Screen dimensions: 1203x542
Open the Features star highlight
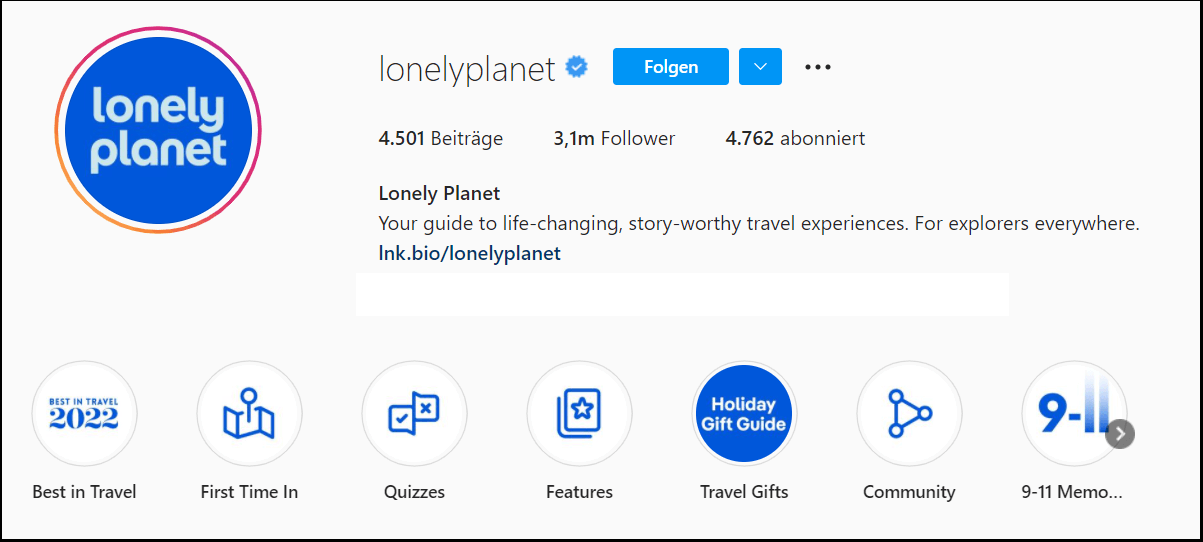[579, 413]
